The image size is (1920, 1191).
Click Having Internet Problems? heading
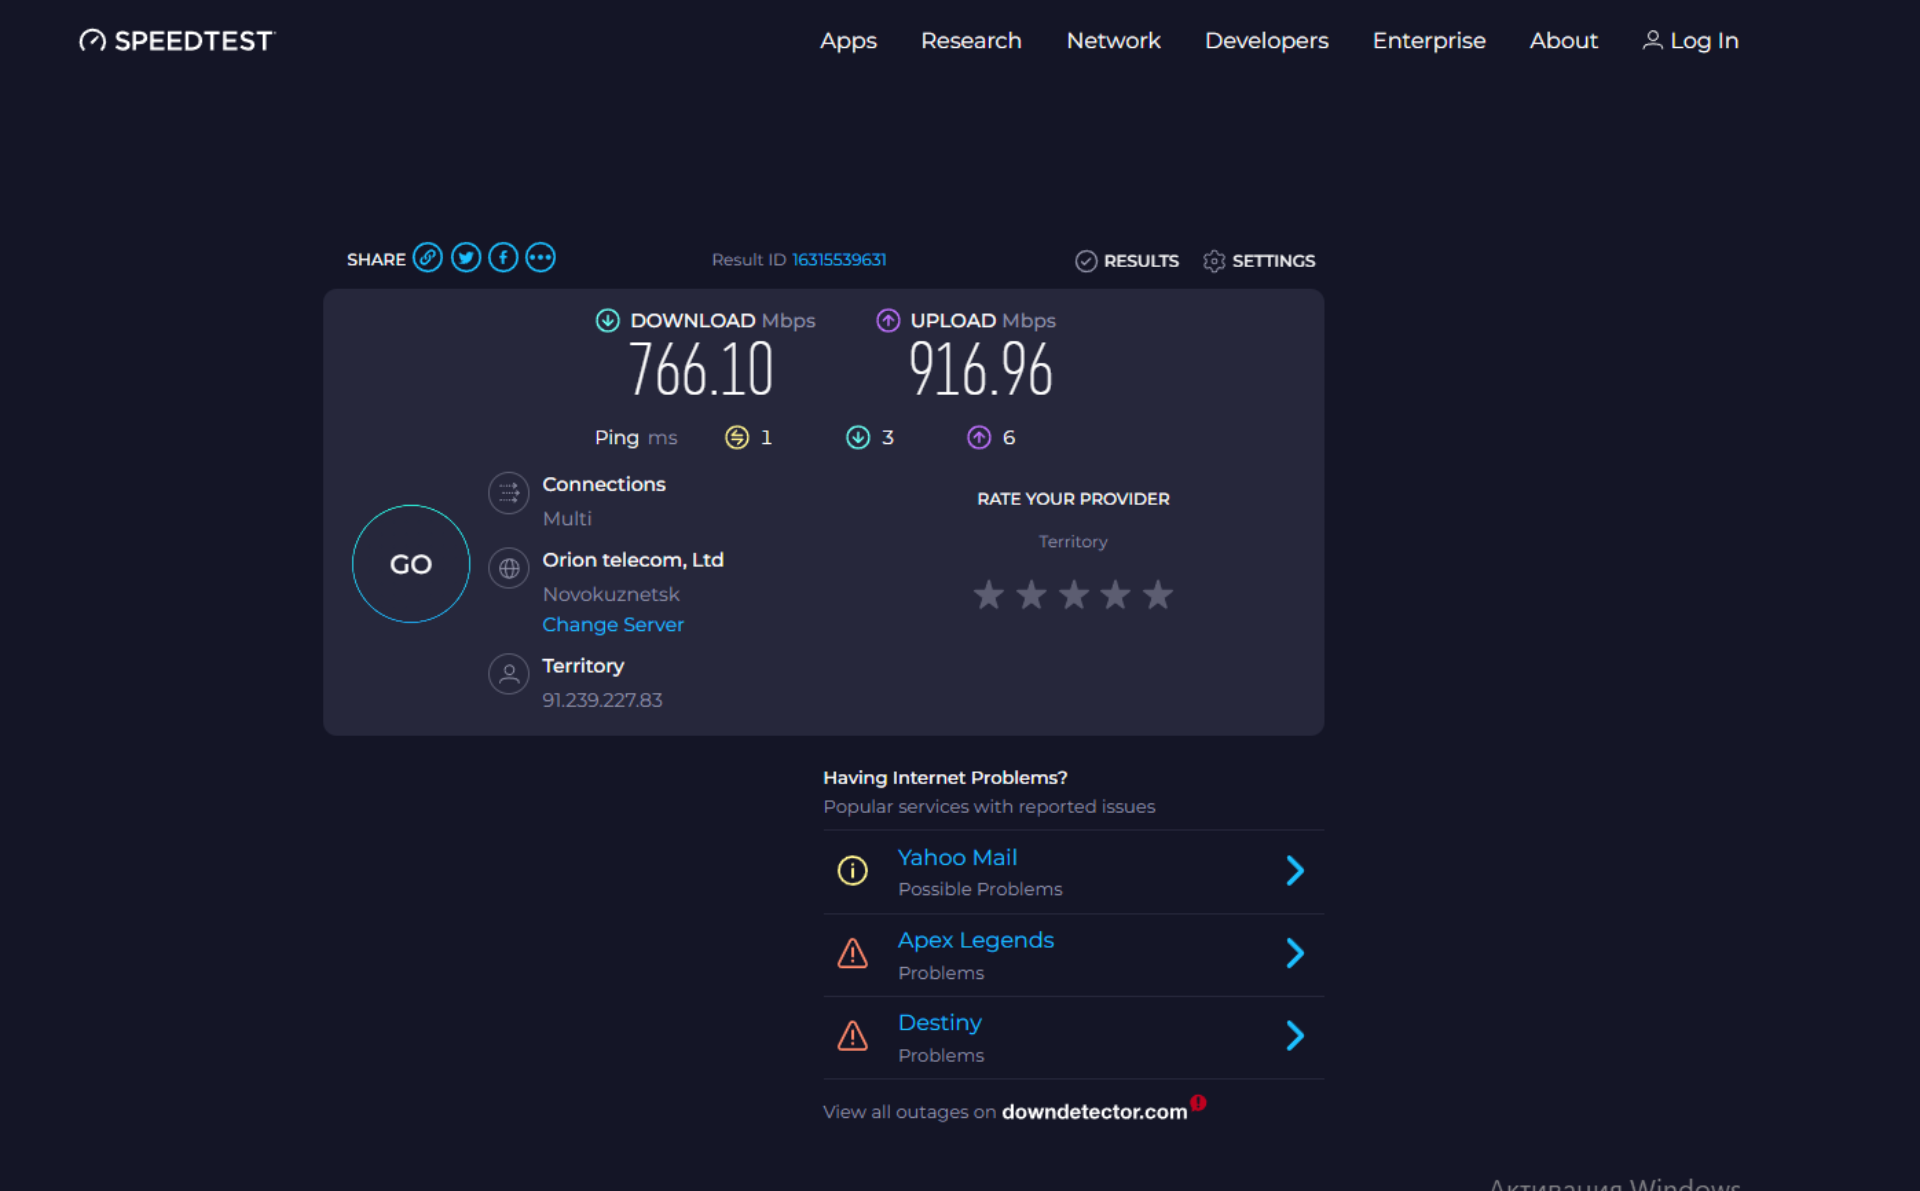pyautogui.click(x=945, y=778)
